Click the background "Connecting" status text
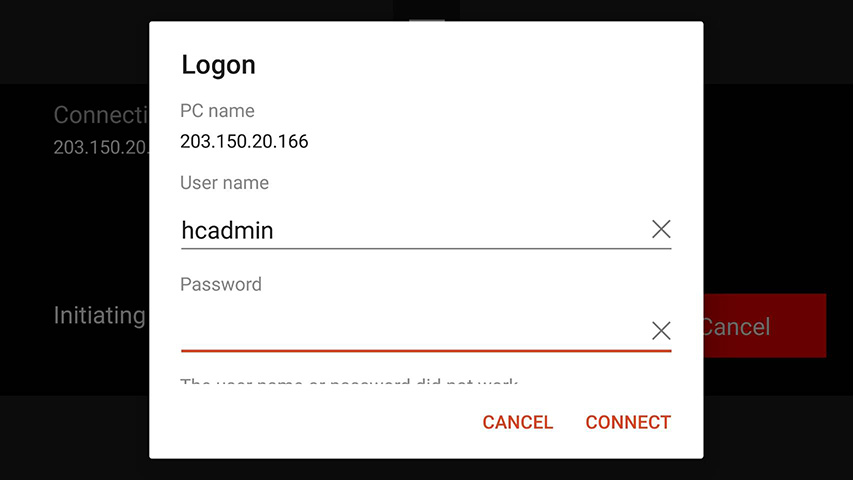Viewport: 853px width, 480px height. coord(100,115)
